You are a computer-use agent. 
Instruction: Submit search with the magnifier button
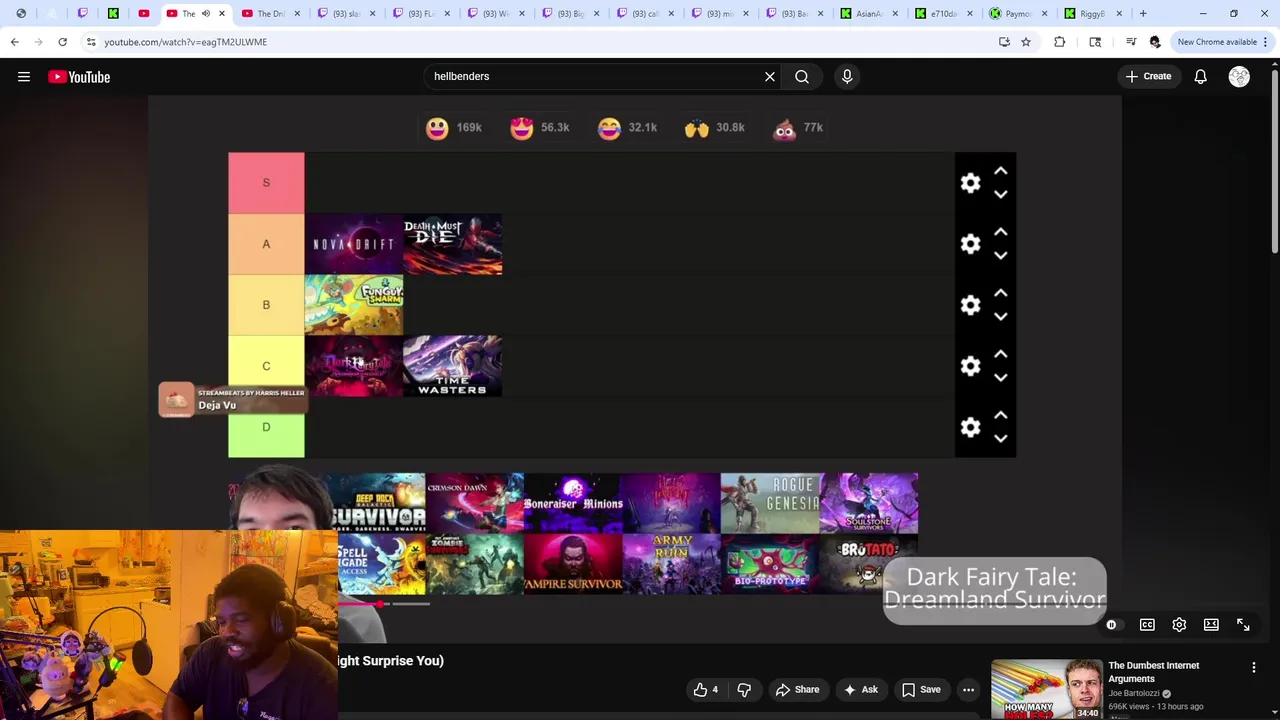click(802, 76)
